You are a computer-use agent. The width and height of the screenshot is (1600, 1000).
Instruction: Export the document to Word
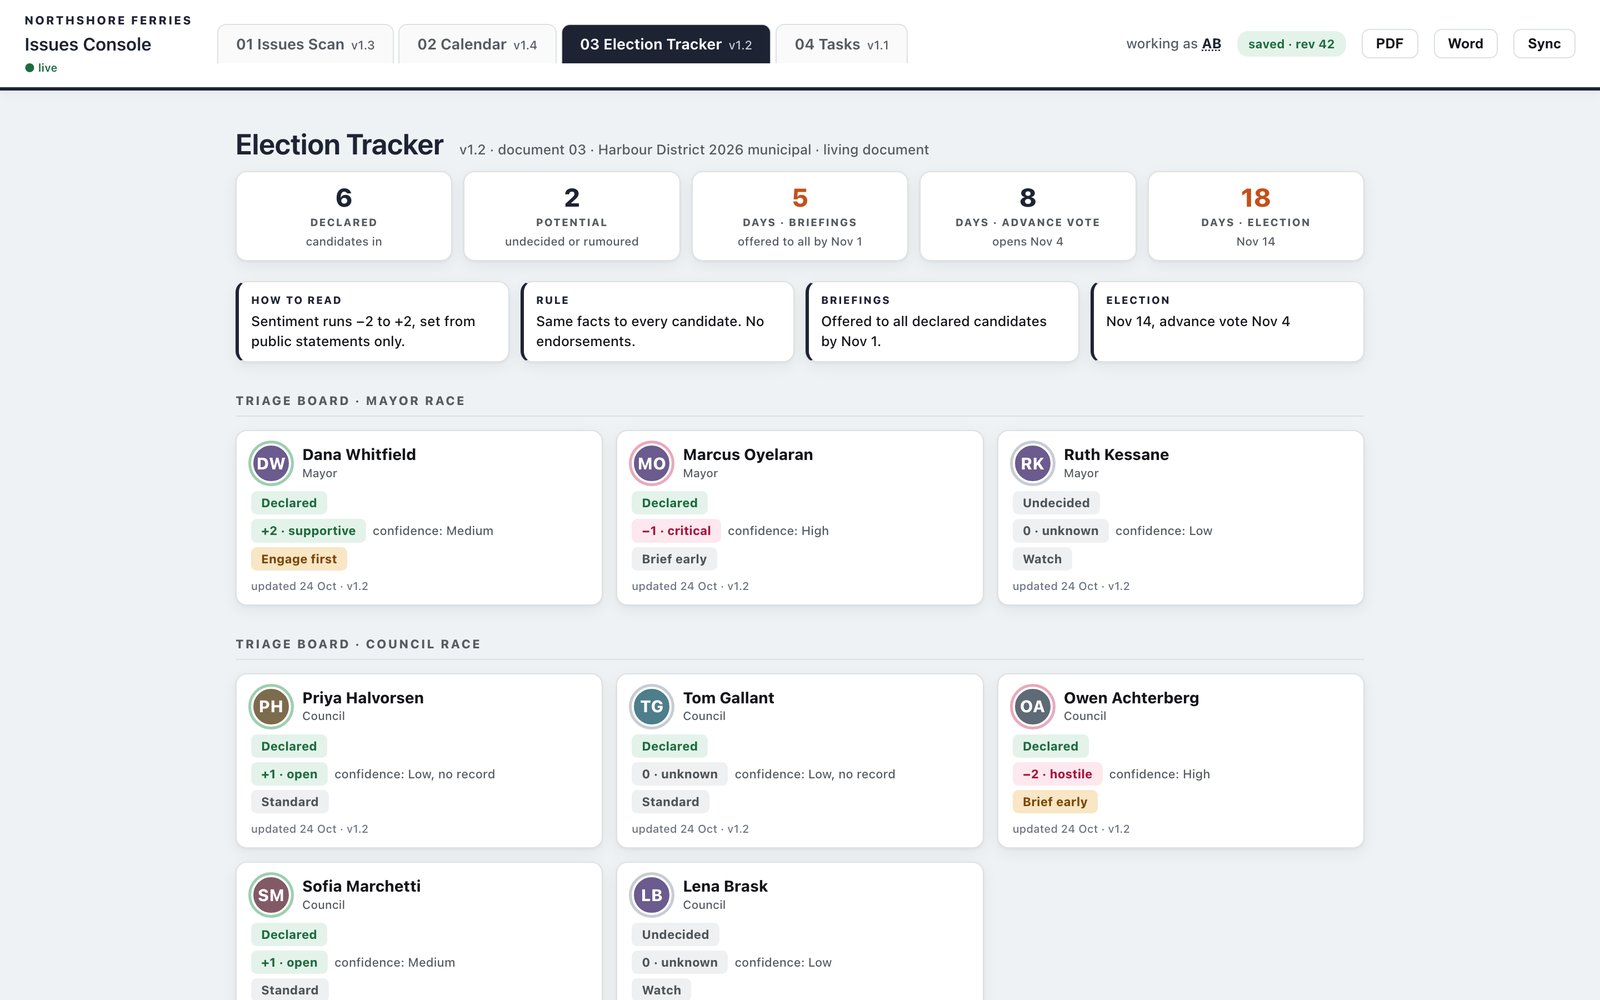[1465, 44]
